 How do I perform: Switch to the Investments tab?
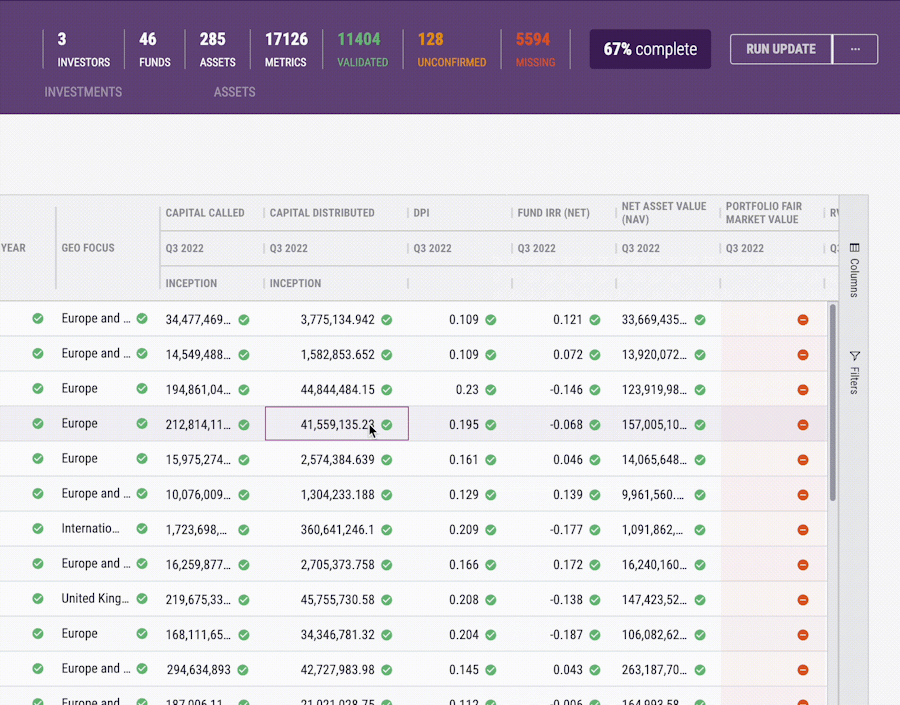[x=83, y=92]
